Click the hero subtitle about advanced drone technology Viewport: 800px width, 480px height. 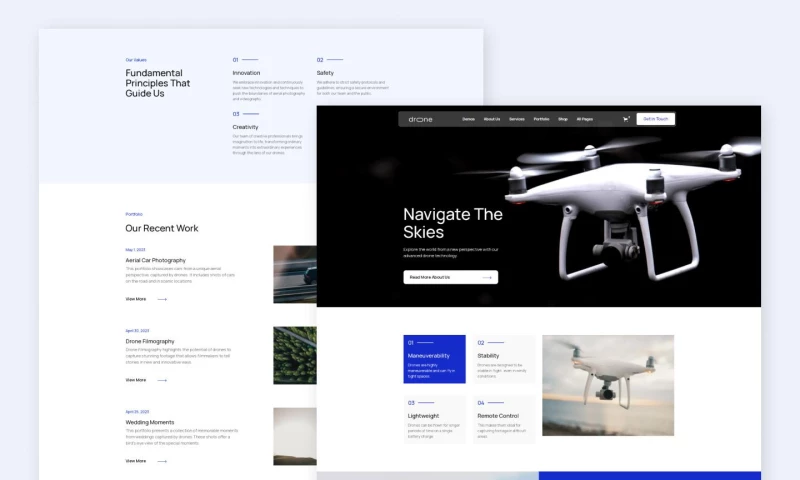451,252
